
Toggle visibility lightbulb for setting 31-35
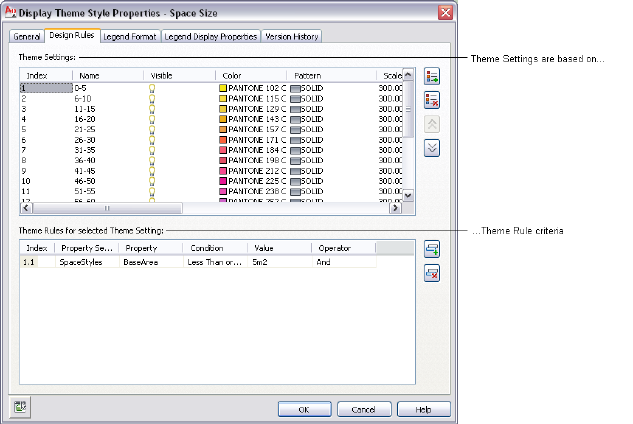(152, 150)
